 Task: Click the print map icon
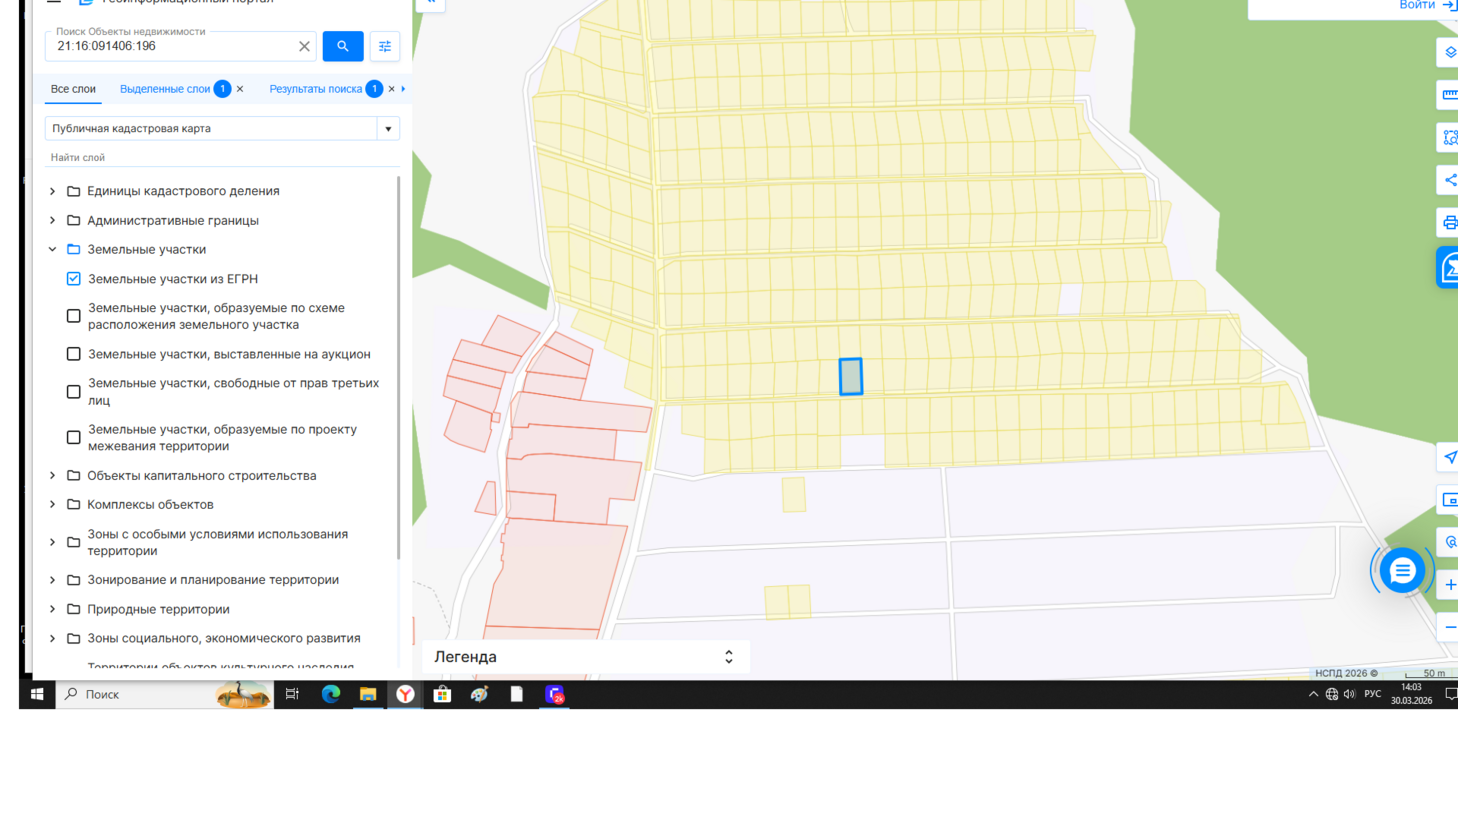[x=1449, y=222]
